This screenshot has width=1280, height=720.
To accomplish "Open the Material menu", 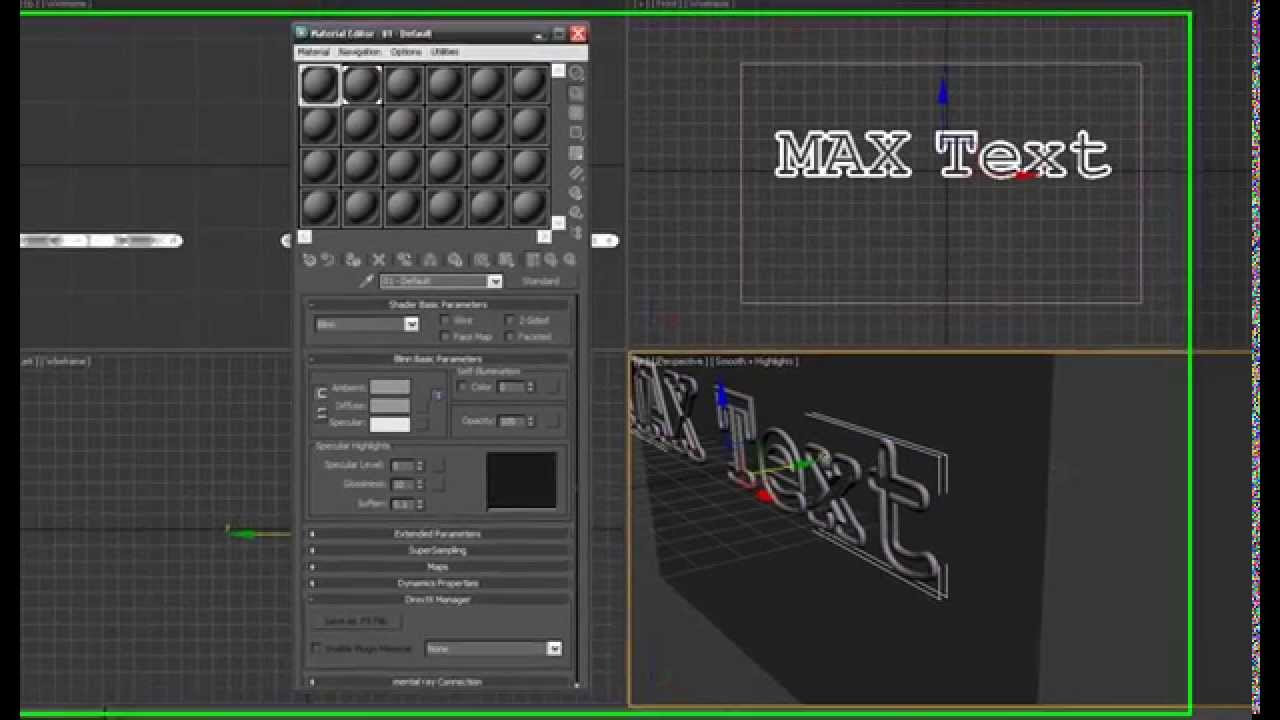I will tap(313, 52).
